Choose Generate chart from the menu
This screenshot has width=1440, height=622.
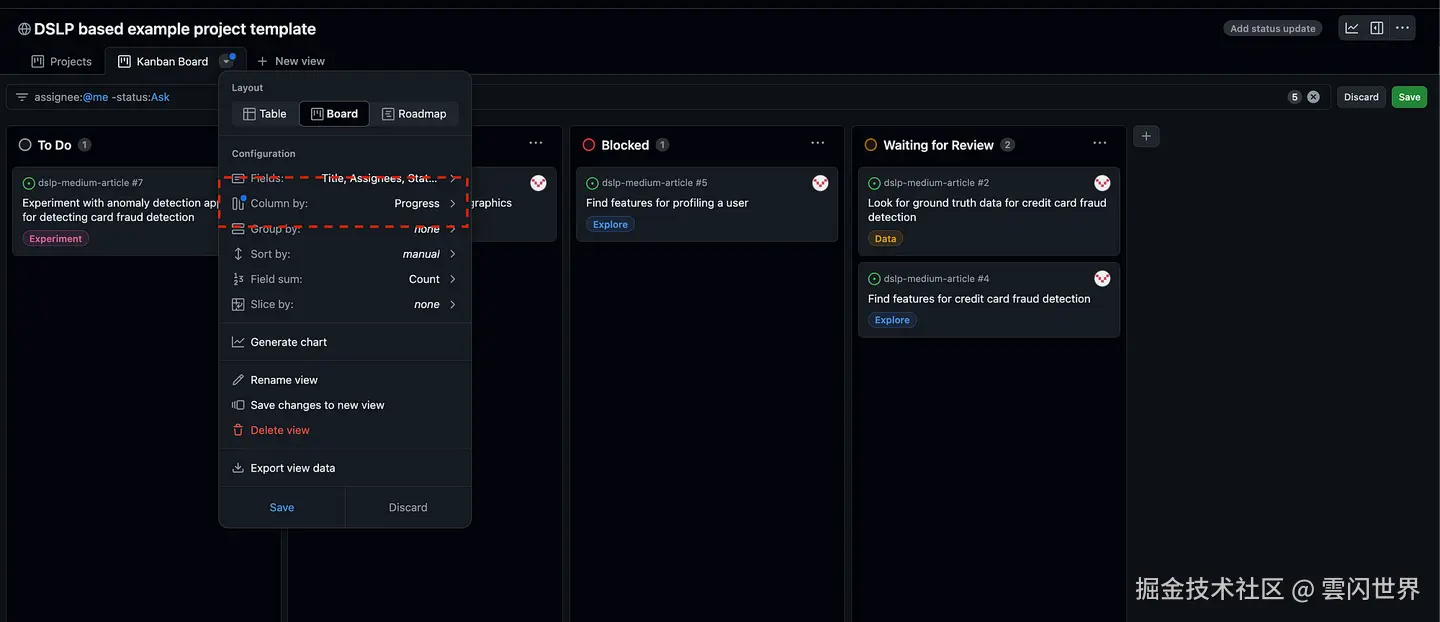(289, 342)
